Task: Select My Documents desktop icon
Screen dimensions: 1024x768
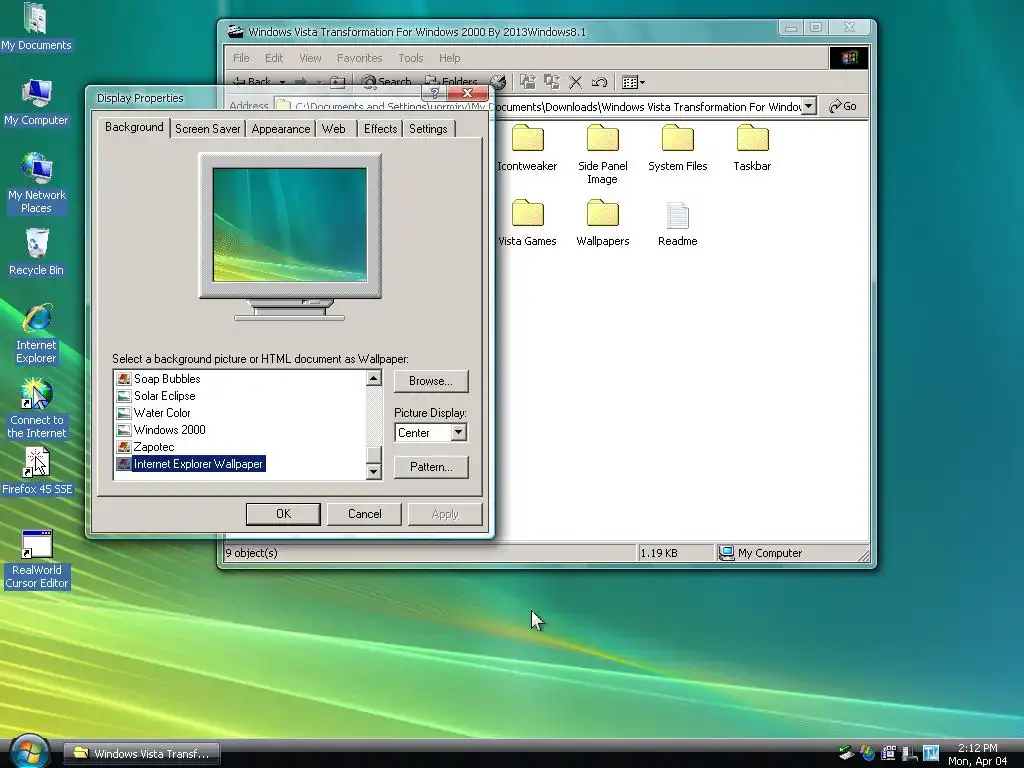Action: pos(36,27)
